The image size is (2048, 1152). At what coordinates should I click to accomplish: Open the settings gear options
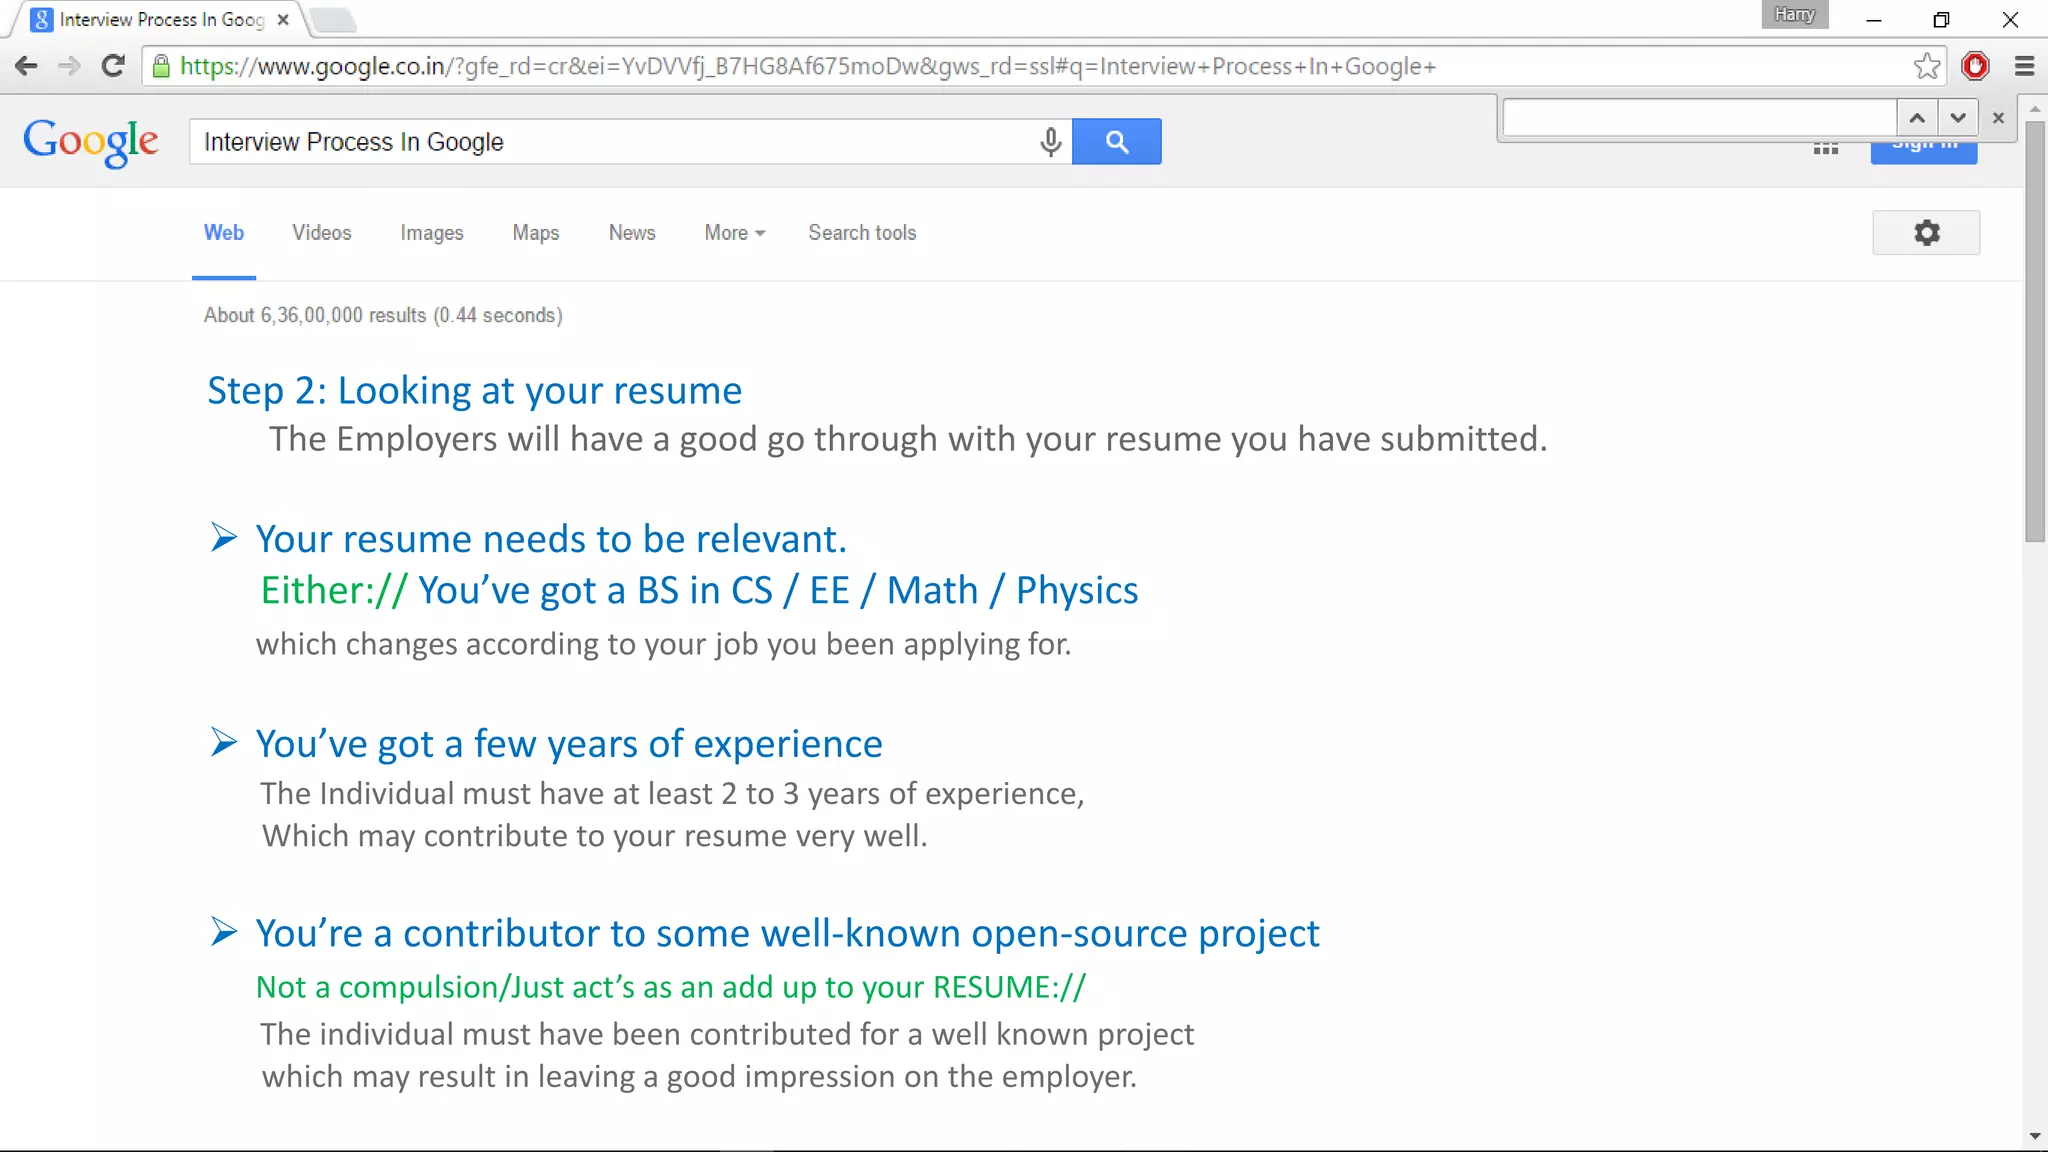(1926, 233)
